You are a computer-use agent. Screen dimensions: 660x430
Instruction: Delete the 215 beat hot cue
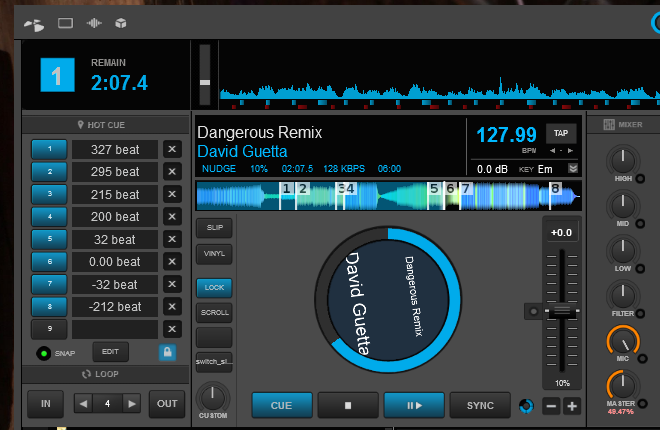click(x=172, y=194)
